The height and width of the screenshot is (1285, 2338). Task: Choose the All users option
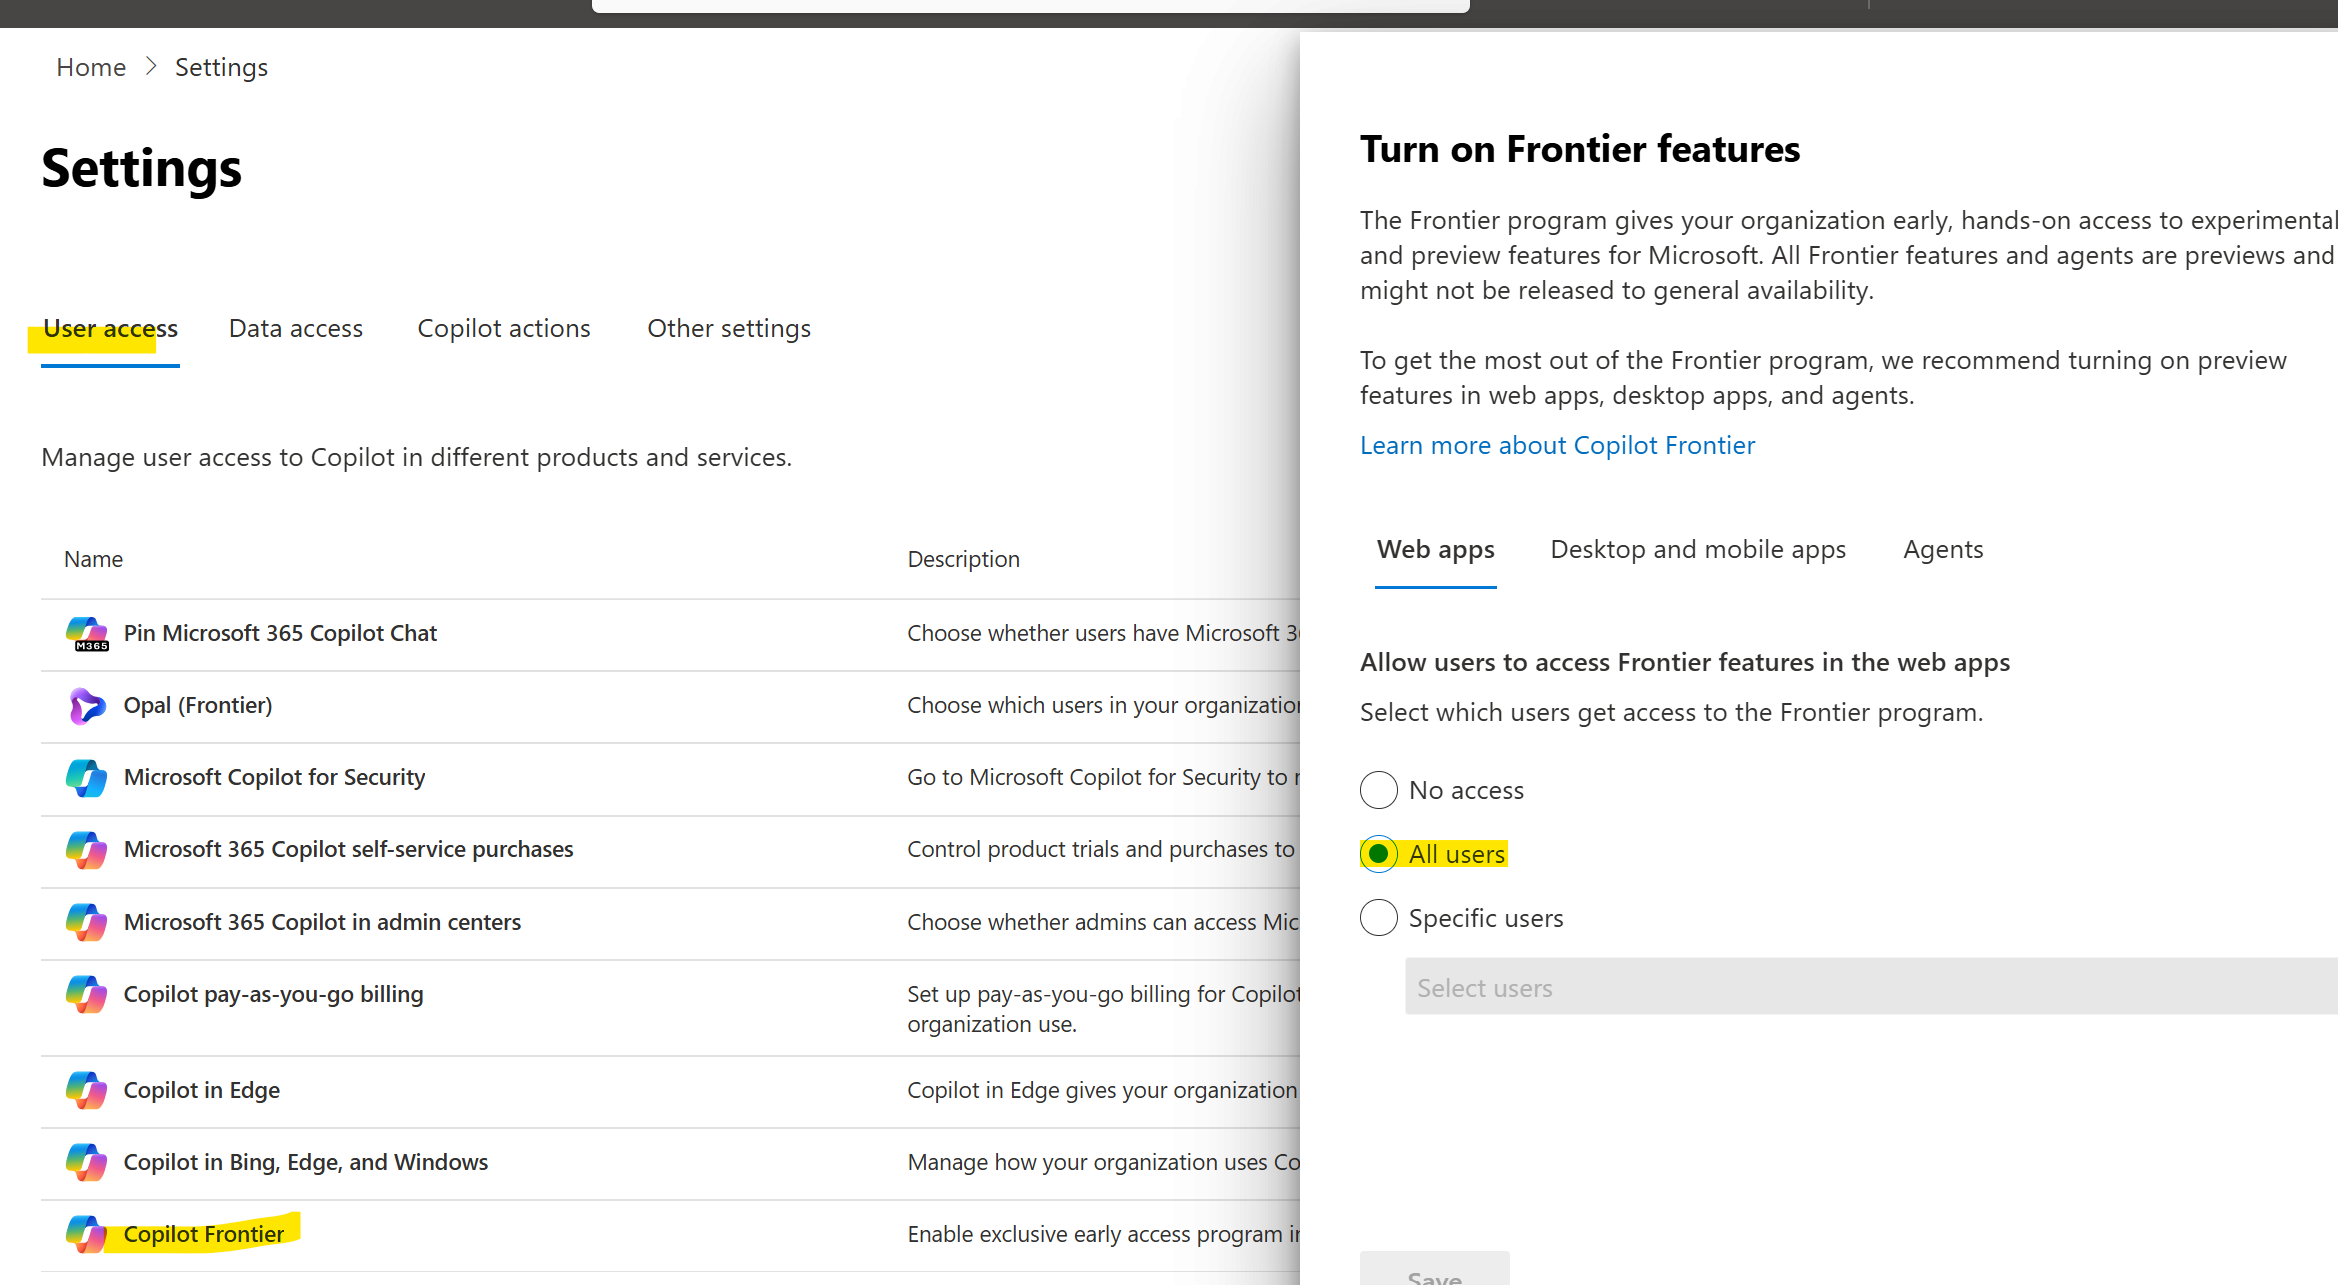click(1378, 854)
